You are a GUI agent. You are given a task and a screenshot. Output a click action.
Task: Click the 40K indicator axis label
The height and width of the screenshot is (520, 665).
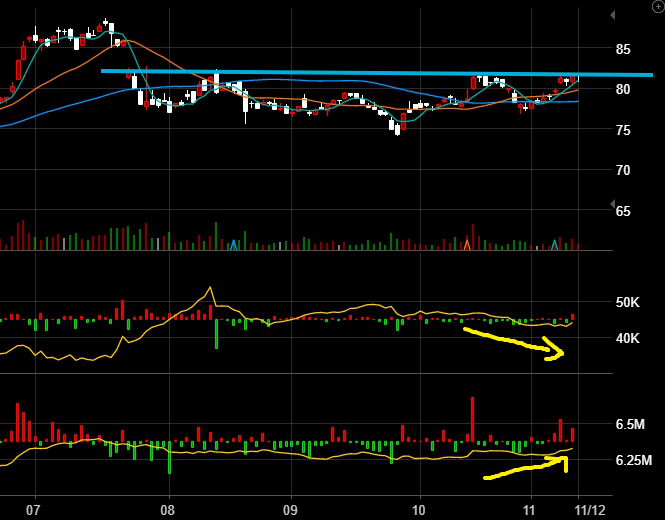[628, 338]
